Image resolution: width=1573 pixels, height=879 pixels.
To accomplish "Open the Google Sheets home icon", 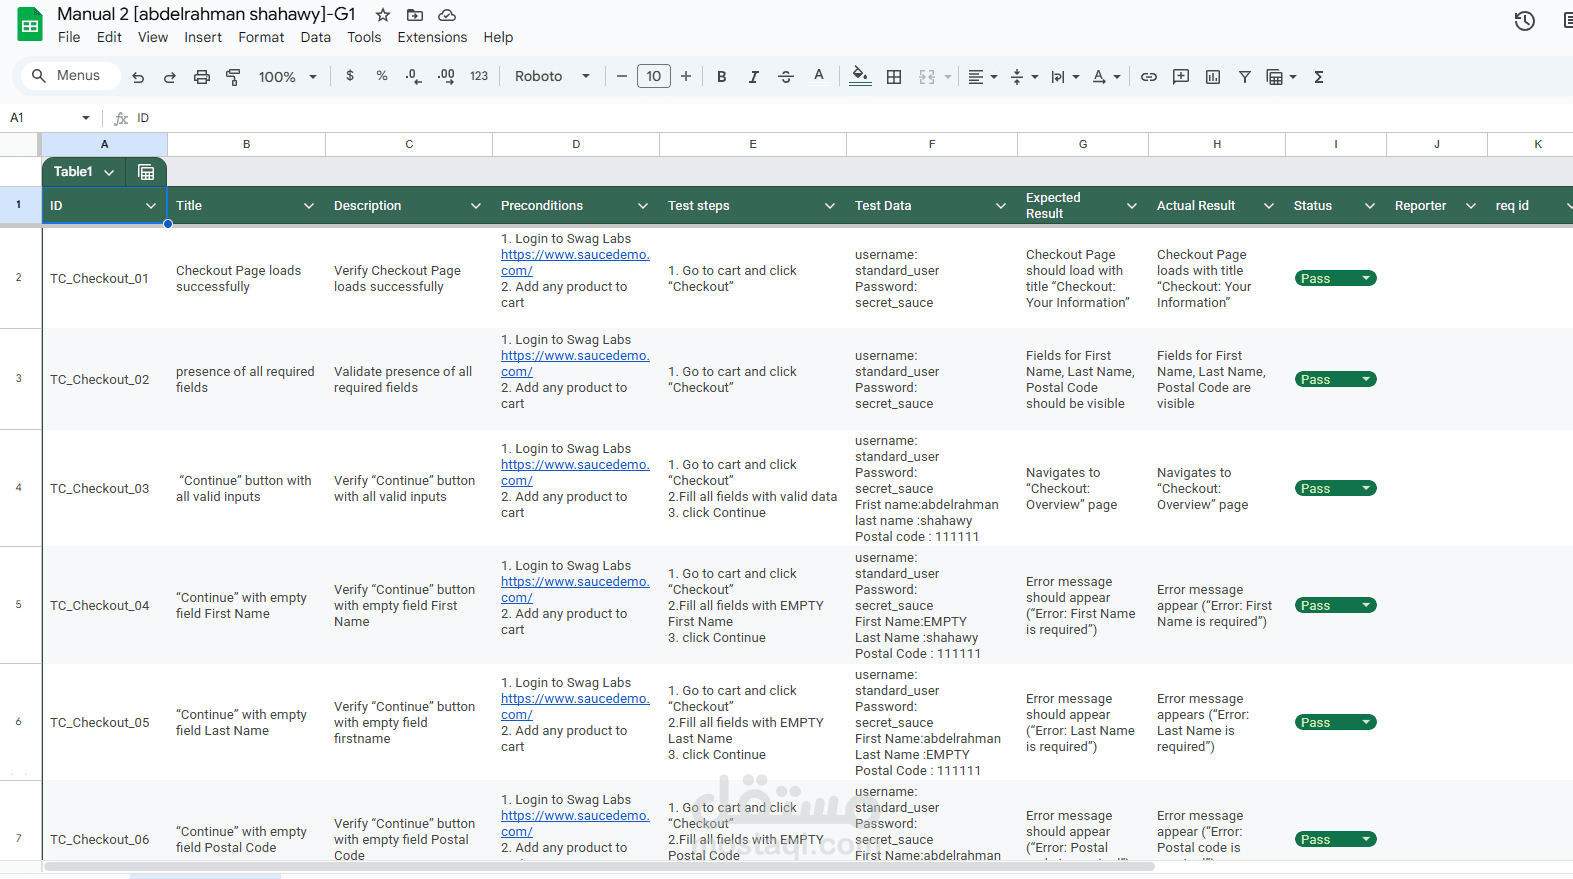I will coord(30,25).
